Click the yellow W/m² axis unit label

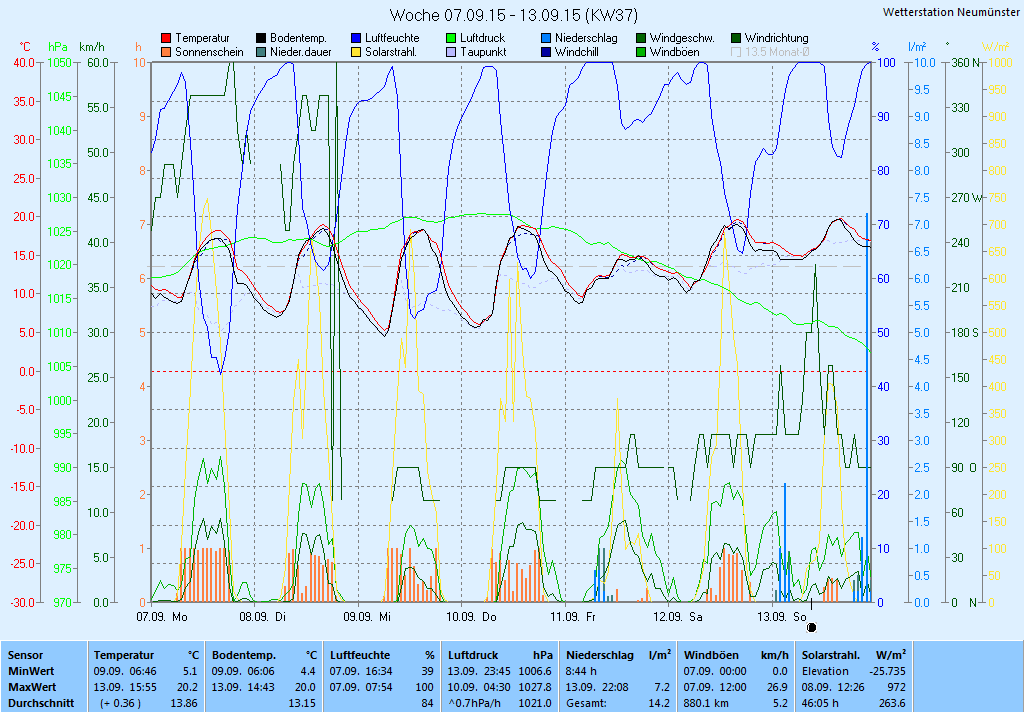pos(996,47)
